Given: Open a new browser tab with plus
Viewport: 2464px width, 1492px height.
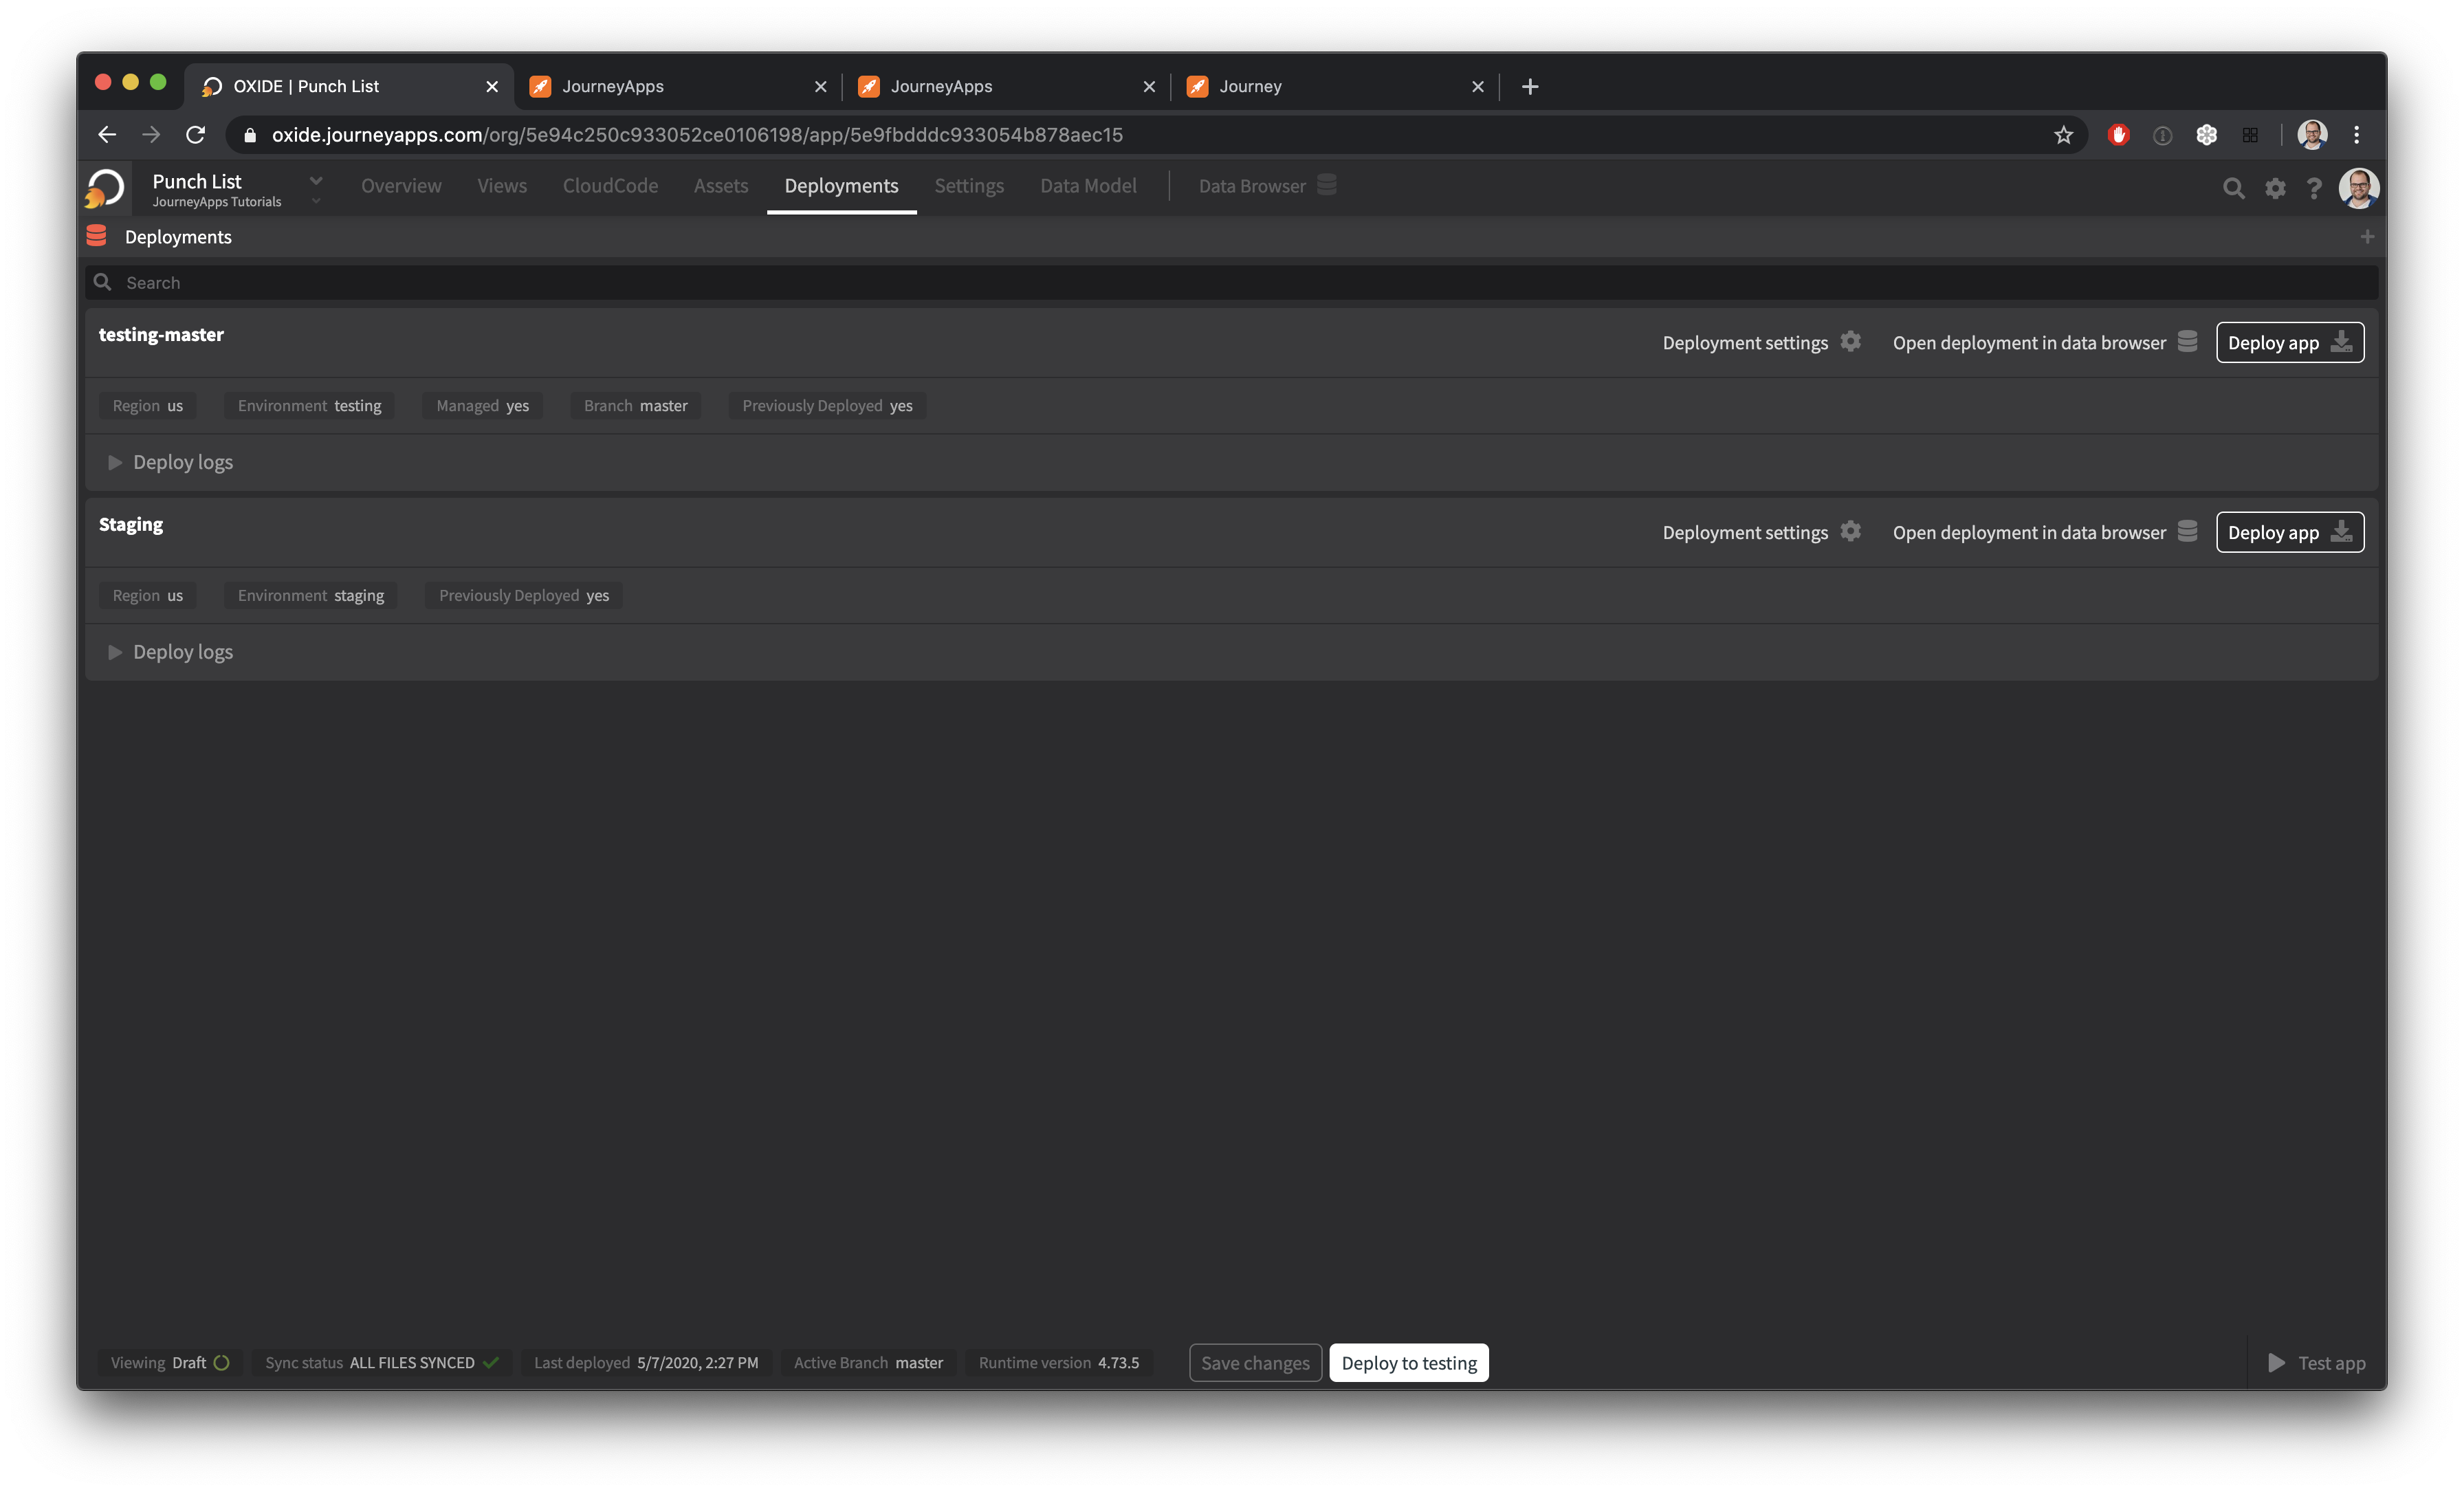Looking at the screenshot, I should tap(1530, 86).
